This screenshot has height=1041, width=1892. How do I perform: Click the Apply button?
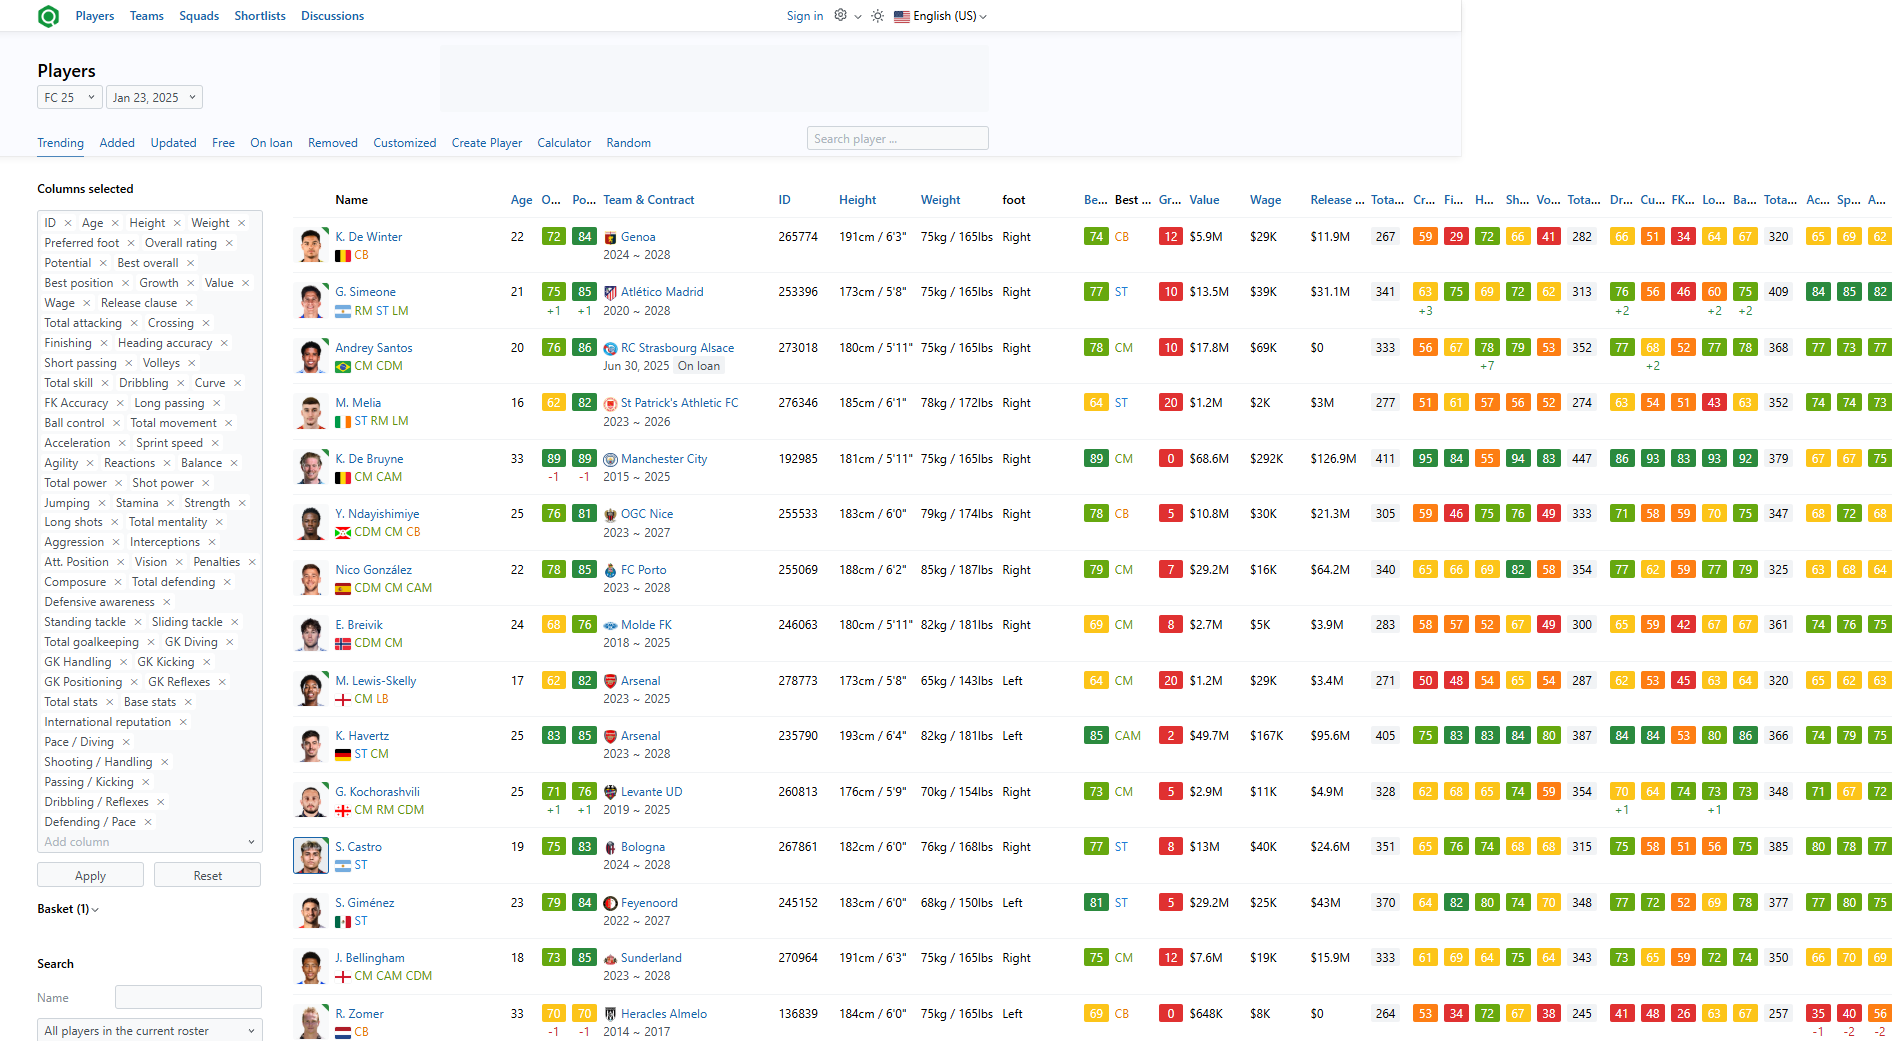click(90, 876)
